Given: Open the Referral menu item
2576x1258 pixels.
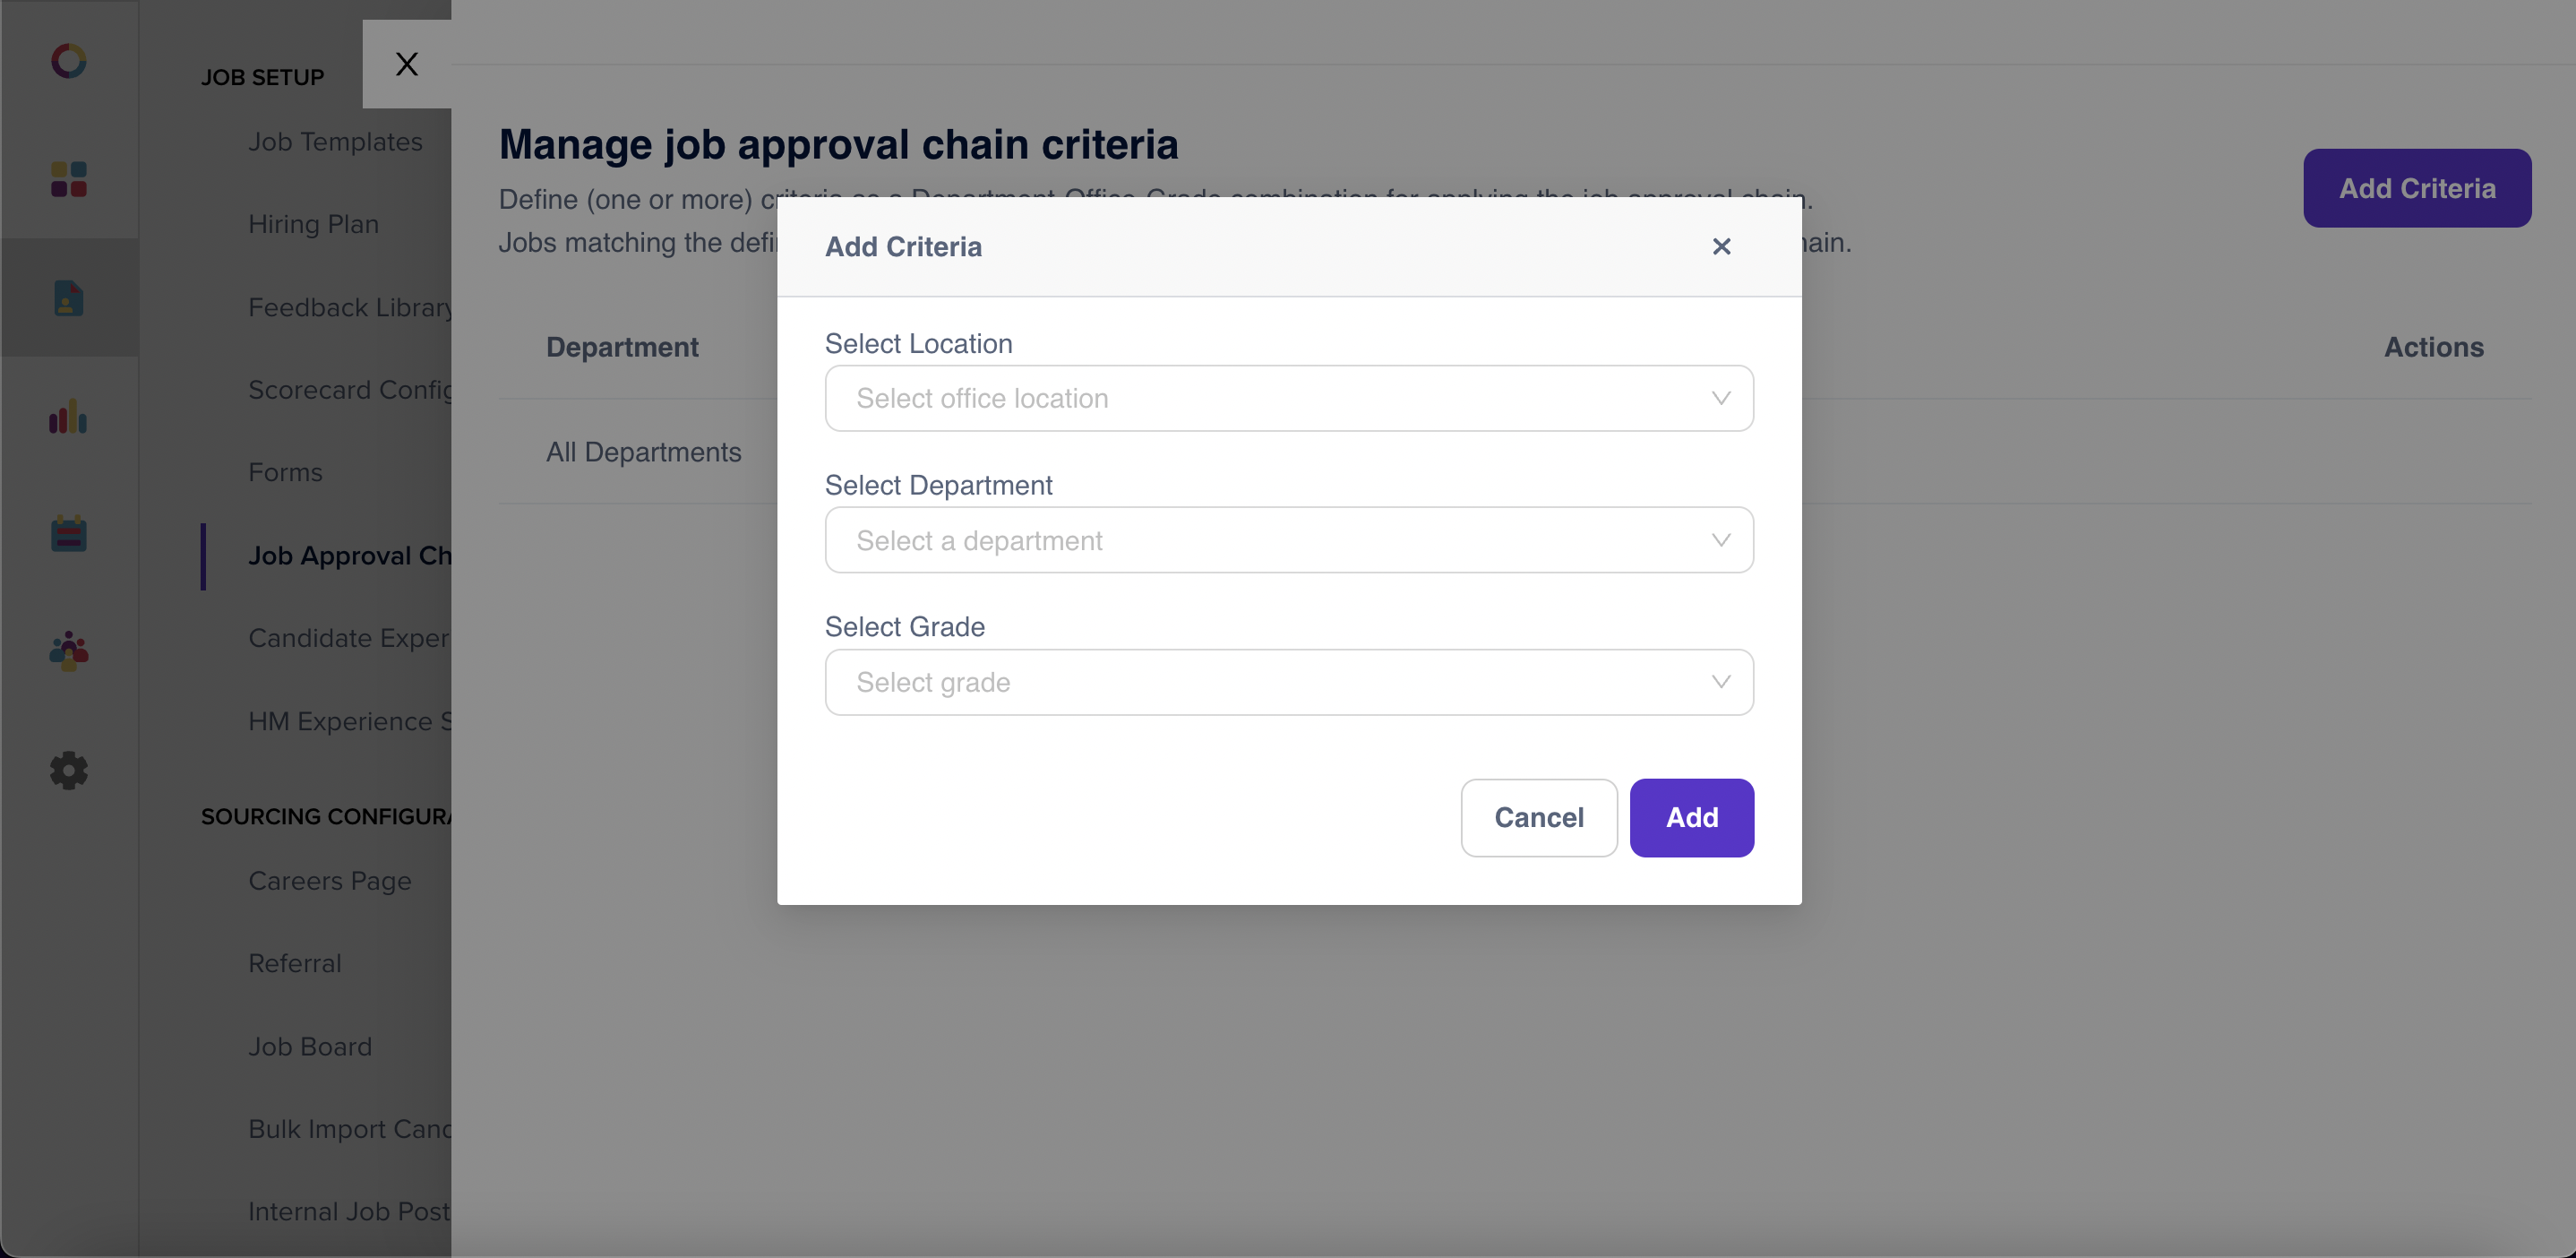Looking at the screenshot, I should tap(295, 963).
